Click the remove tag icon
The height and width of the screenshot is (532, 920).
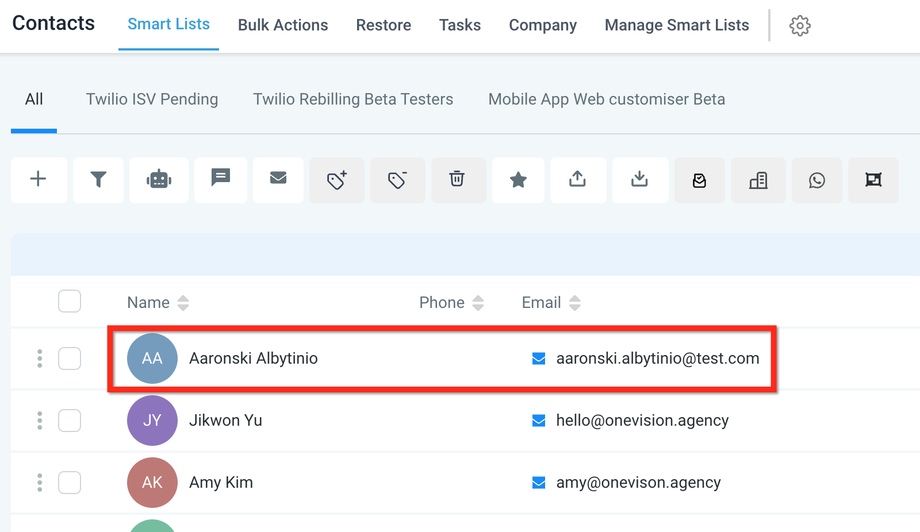click(397, 180)
